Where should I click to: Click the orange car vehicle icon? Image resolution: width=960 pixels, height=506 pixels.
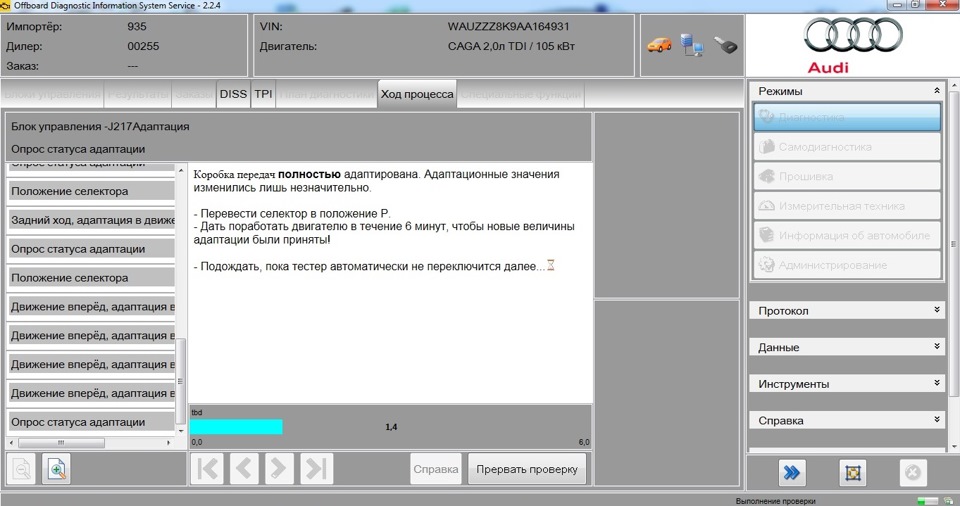pyautogui.click(x=659, y=45)
